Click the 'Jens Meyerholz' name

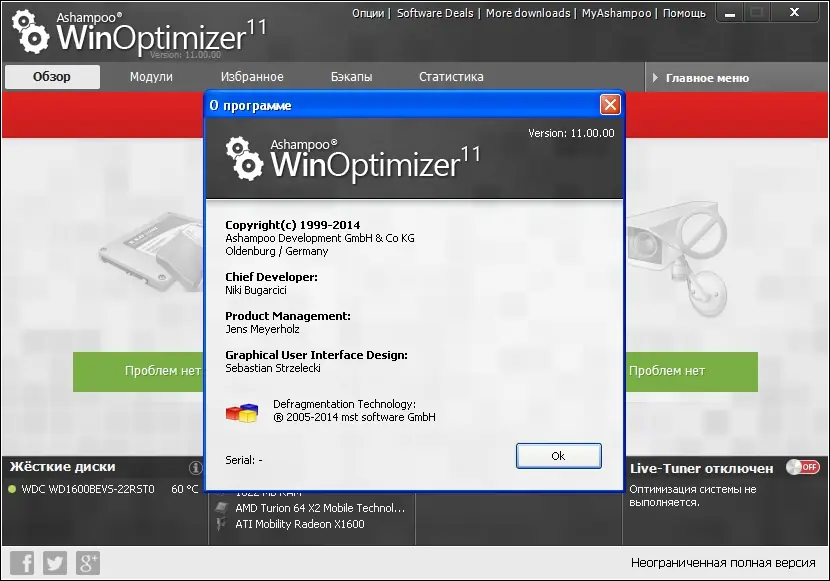pyautogui.click(x=263, y=329)
